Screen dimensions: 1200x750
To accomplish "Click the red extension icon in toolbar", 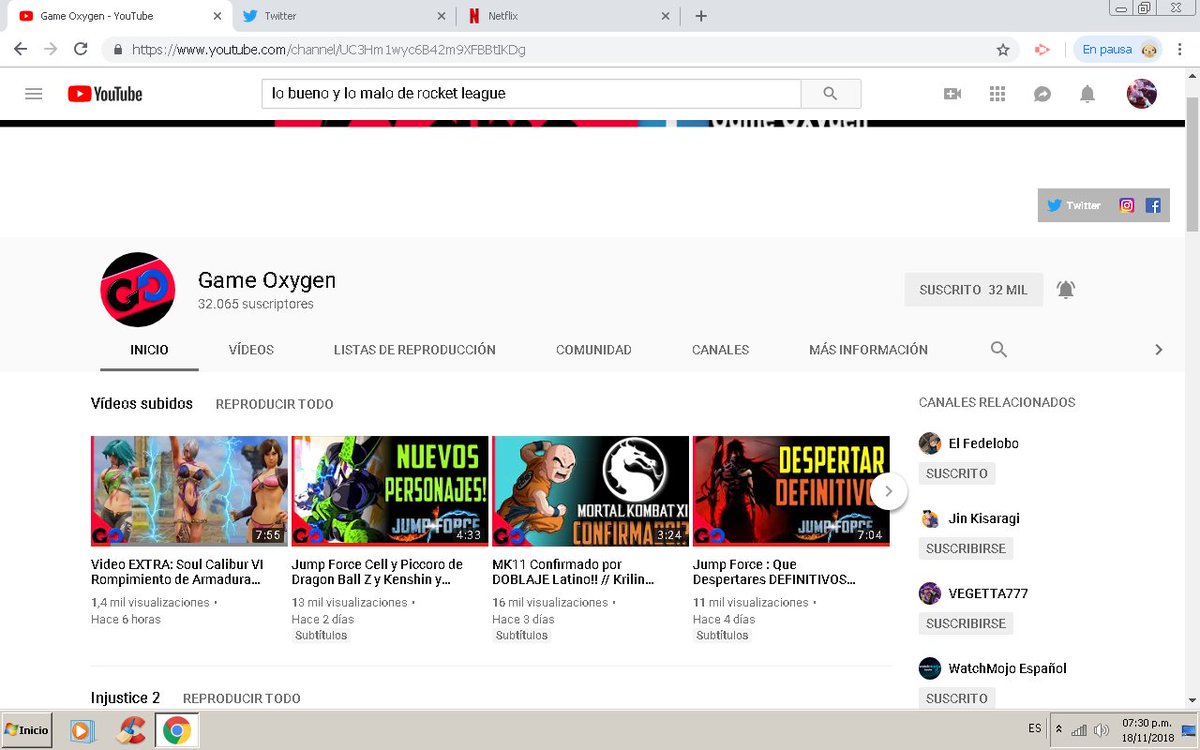I will (x=1042, y=49).
